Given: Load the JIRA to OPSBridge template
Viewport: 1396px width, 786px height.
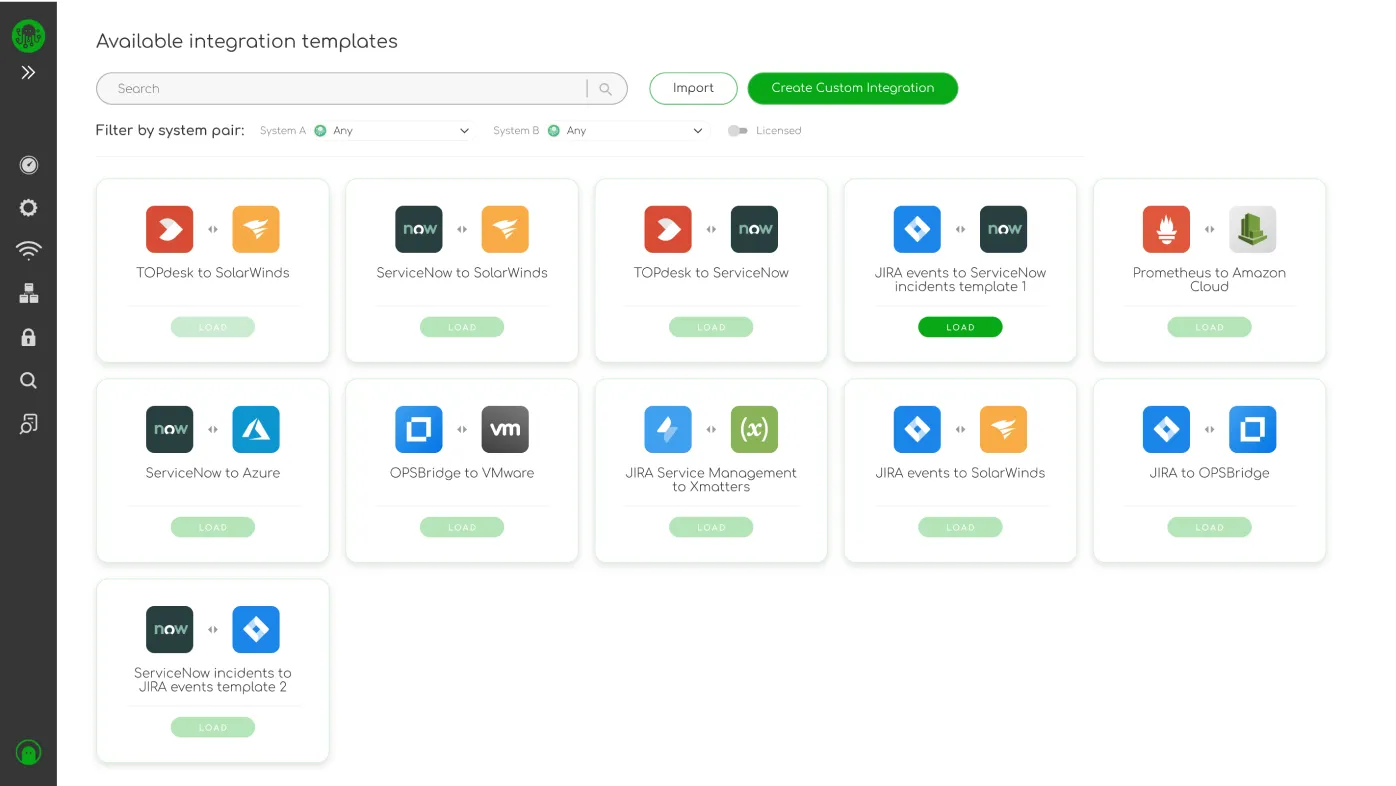Looking at the screenshot, I should tap(1209, 527).
